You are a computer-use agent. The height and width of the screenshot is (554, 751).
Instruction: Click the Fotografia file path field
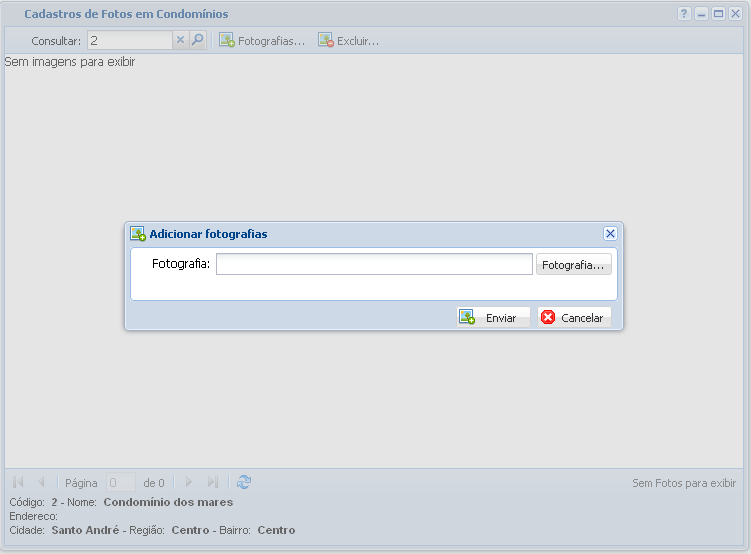pos(374,264)
